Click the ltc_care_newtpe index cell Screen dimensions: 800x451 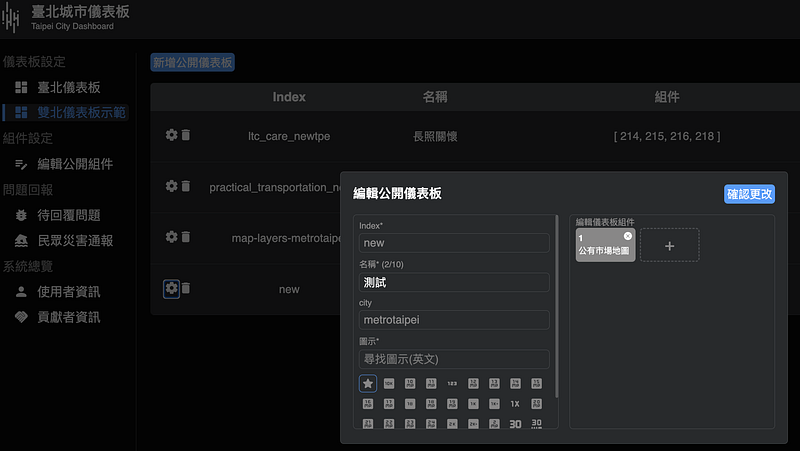[x=289, y=136]
